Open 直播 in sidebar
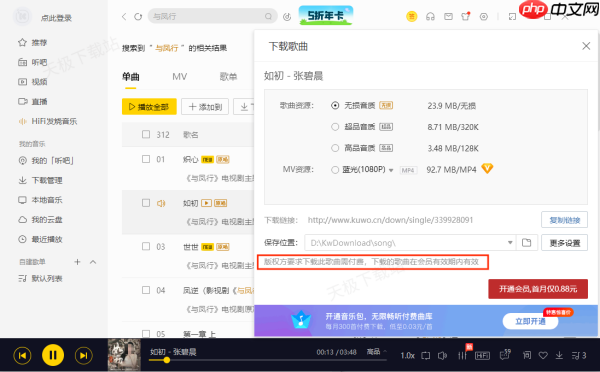 [x=33, y=101]
